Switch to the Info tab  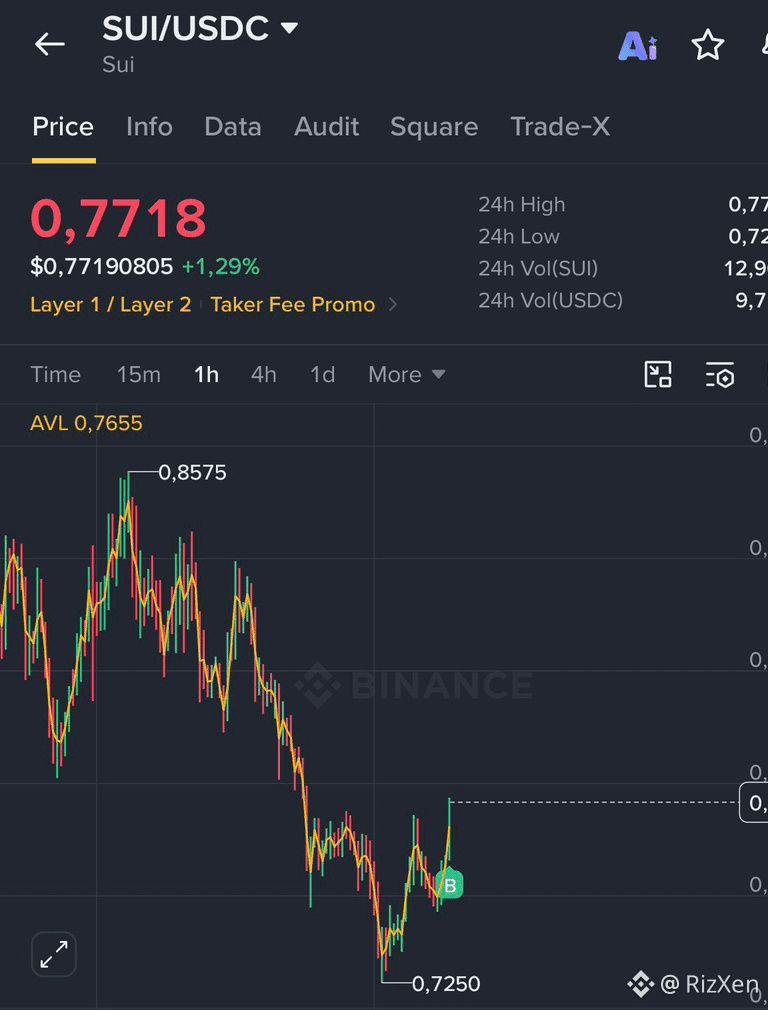click(x=149, y=127)
